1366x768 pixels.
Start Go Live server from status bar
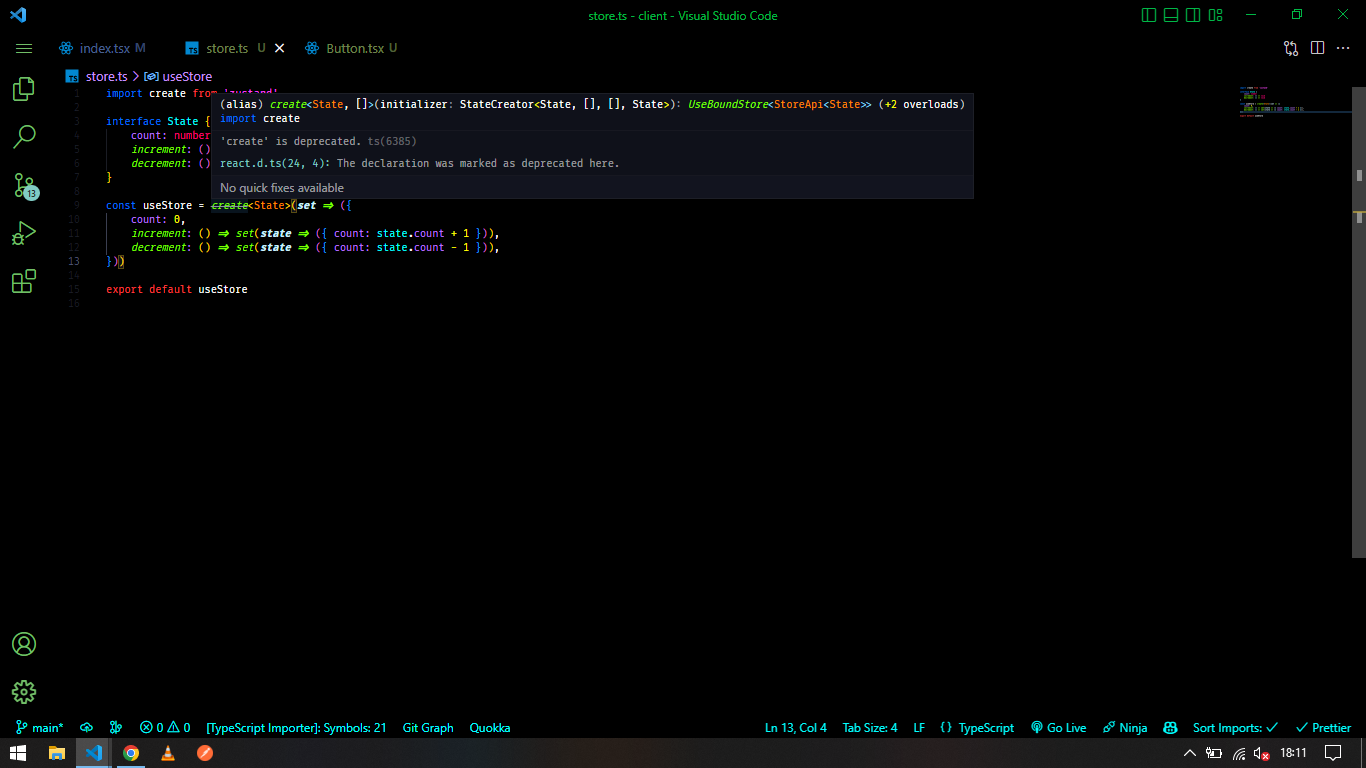pos(1058,727)
